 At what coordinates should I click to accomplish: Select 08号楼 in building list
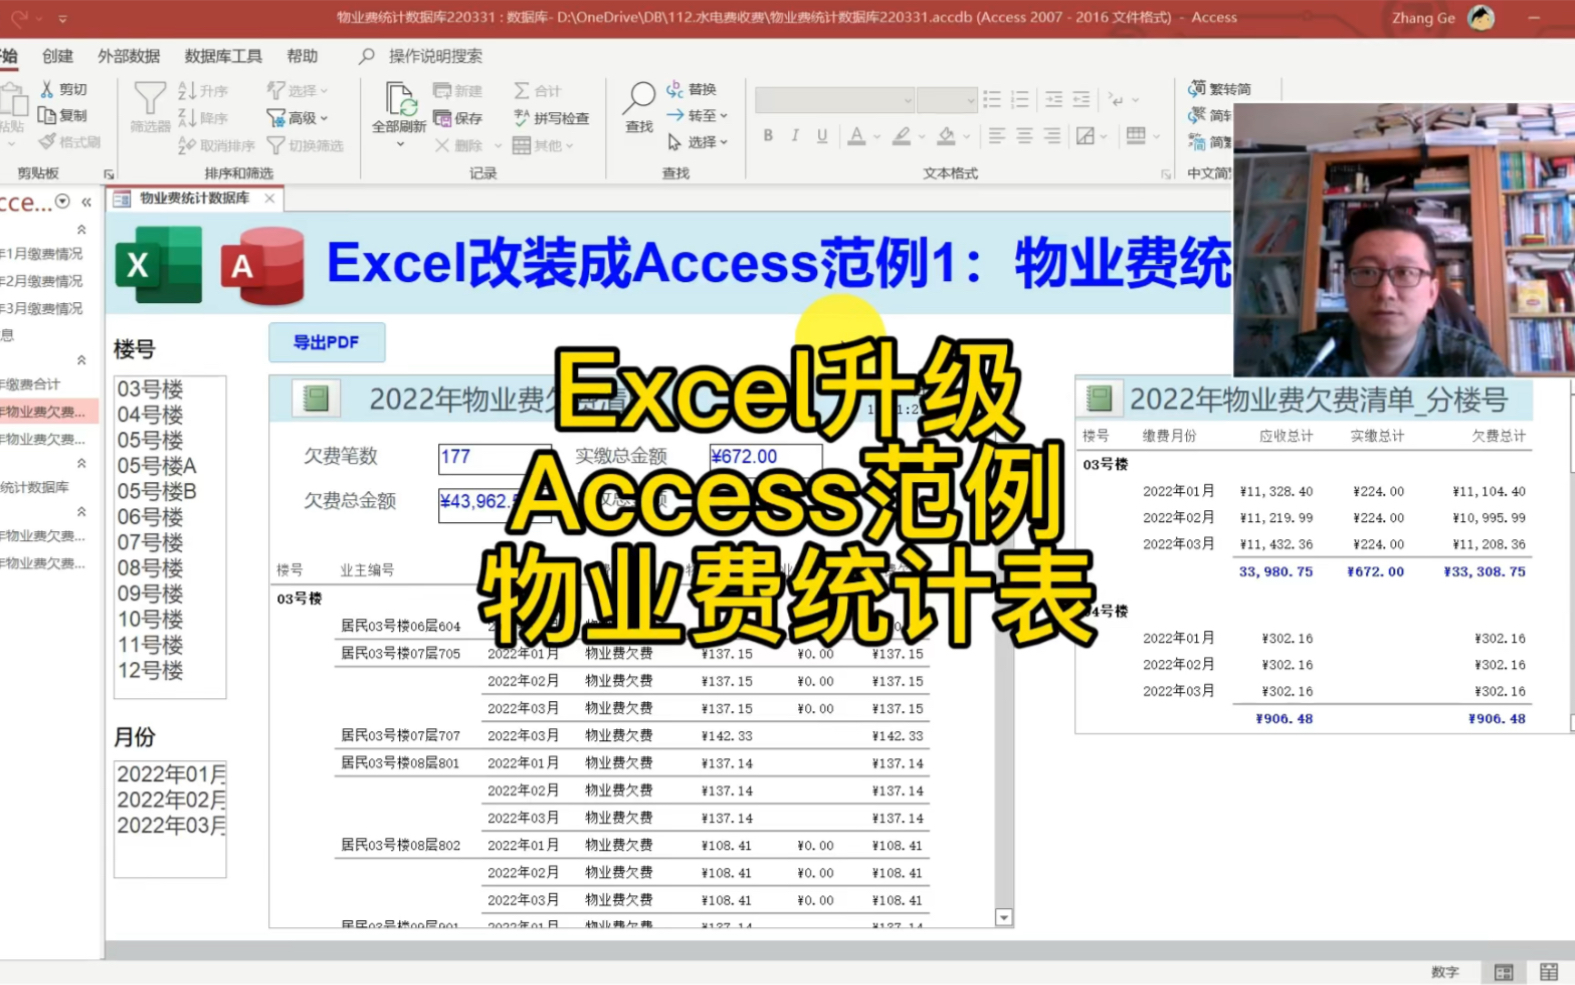tap(150, 568)
